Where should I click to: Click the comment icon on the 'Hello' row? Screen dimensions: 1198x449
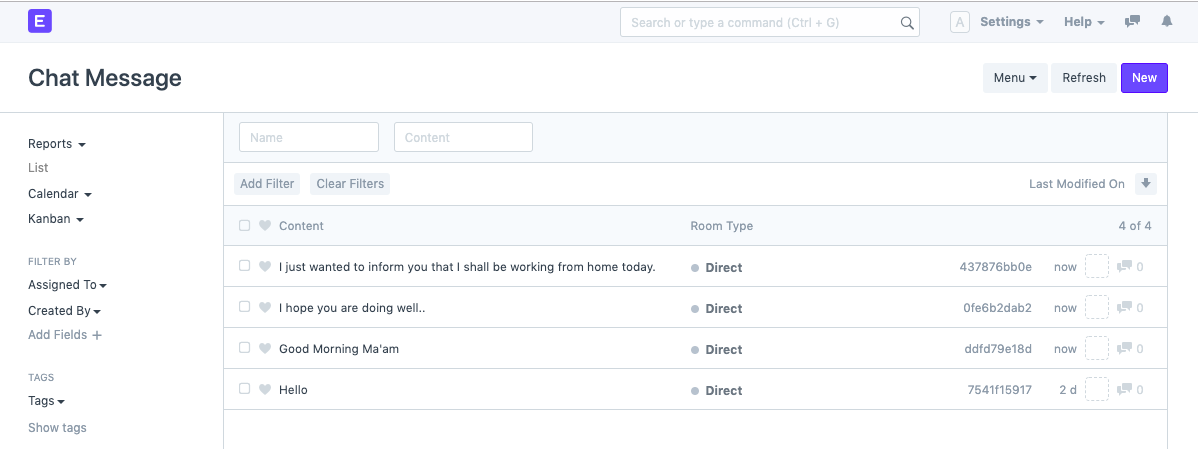[x=1124, y=390]
